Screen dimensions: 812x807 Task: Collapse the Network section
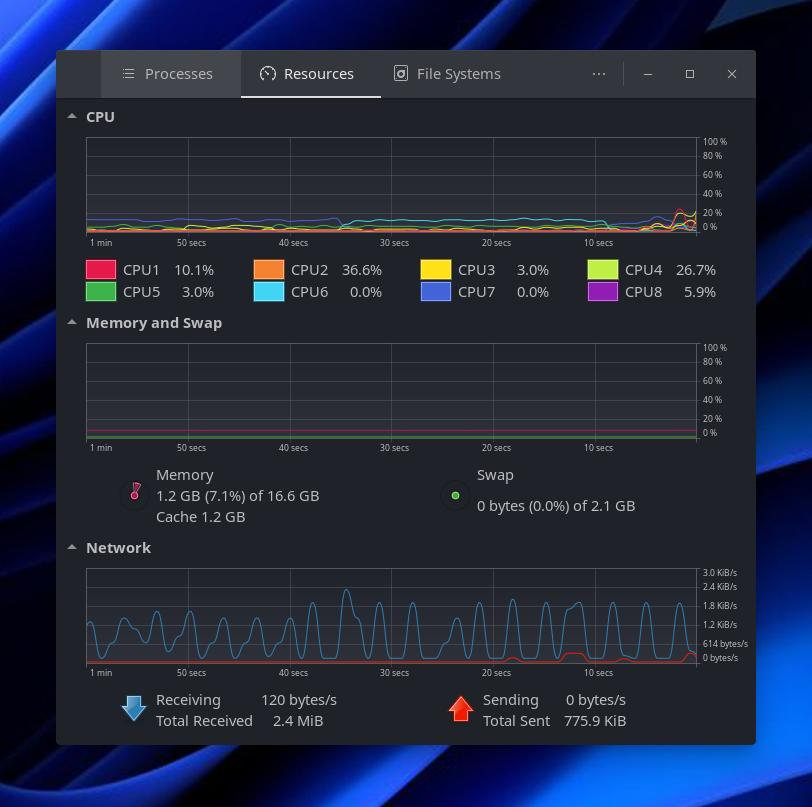pos(72,548)
